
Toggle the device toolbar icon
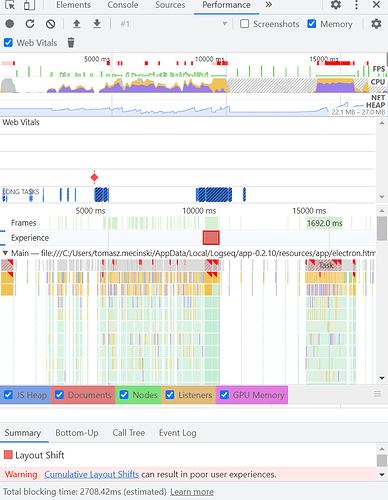click(x=29, y=5)
